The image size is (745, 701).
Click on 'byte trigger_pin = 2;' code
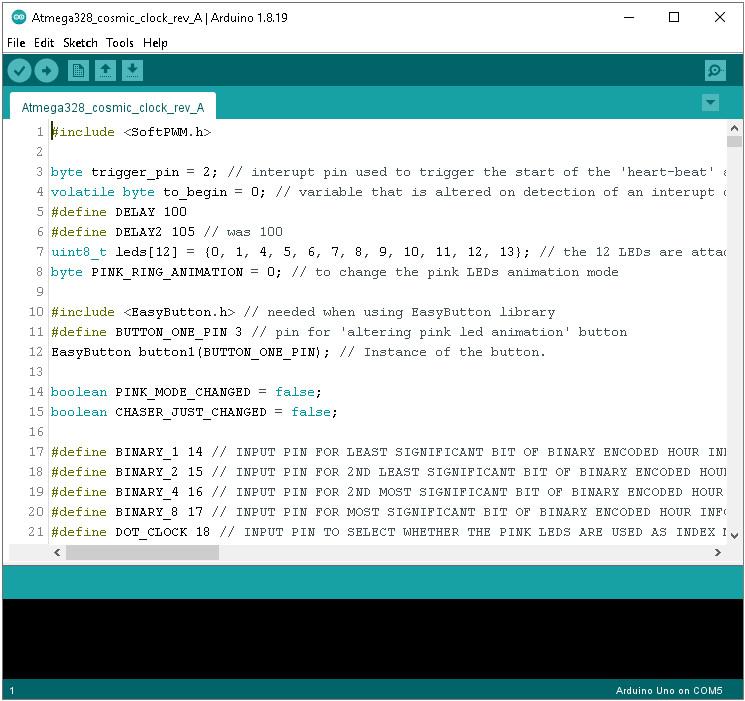pyautogui.click(x=134, y=172)
